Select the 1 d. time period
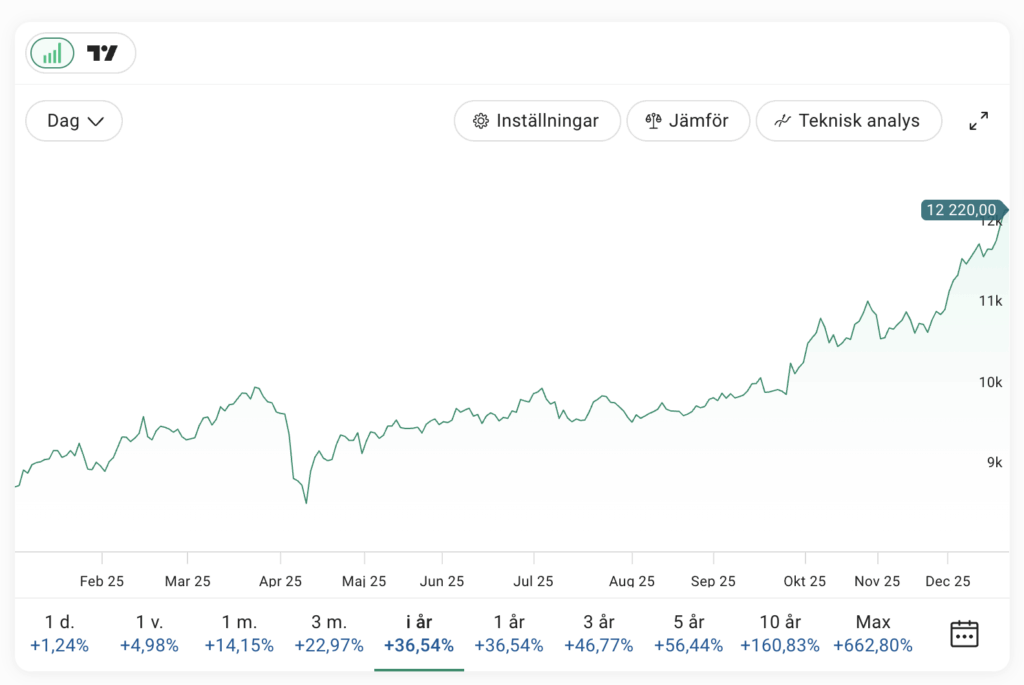The height and width of the screenshot is (685, 1024). [x=59, y=634]
